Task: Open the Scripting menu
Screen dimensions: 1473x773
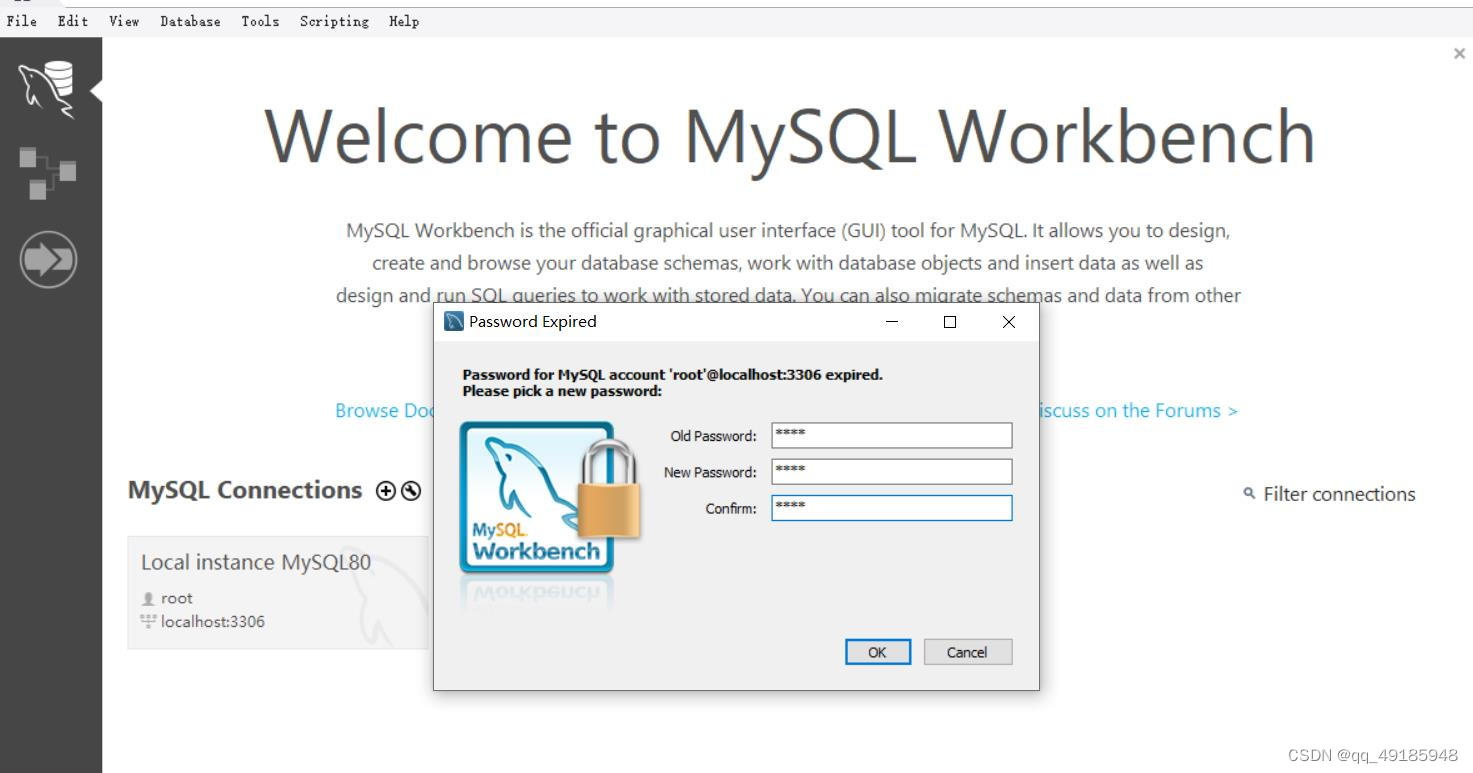Action: coord(334,21)
